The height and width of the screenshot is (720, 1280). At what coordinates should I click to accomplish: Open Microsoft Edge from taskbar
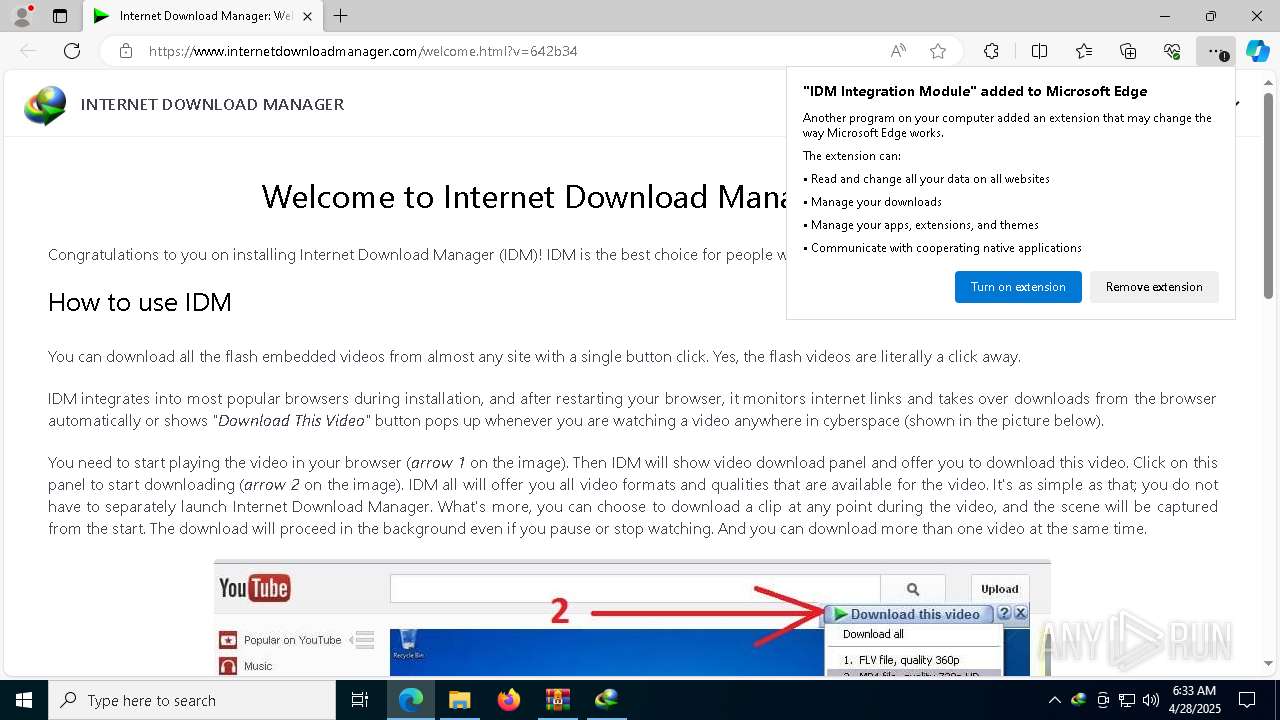pyautogui.click(x=411, y=700)
